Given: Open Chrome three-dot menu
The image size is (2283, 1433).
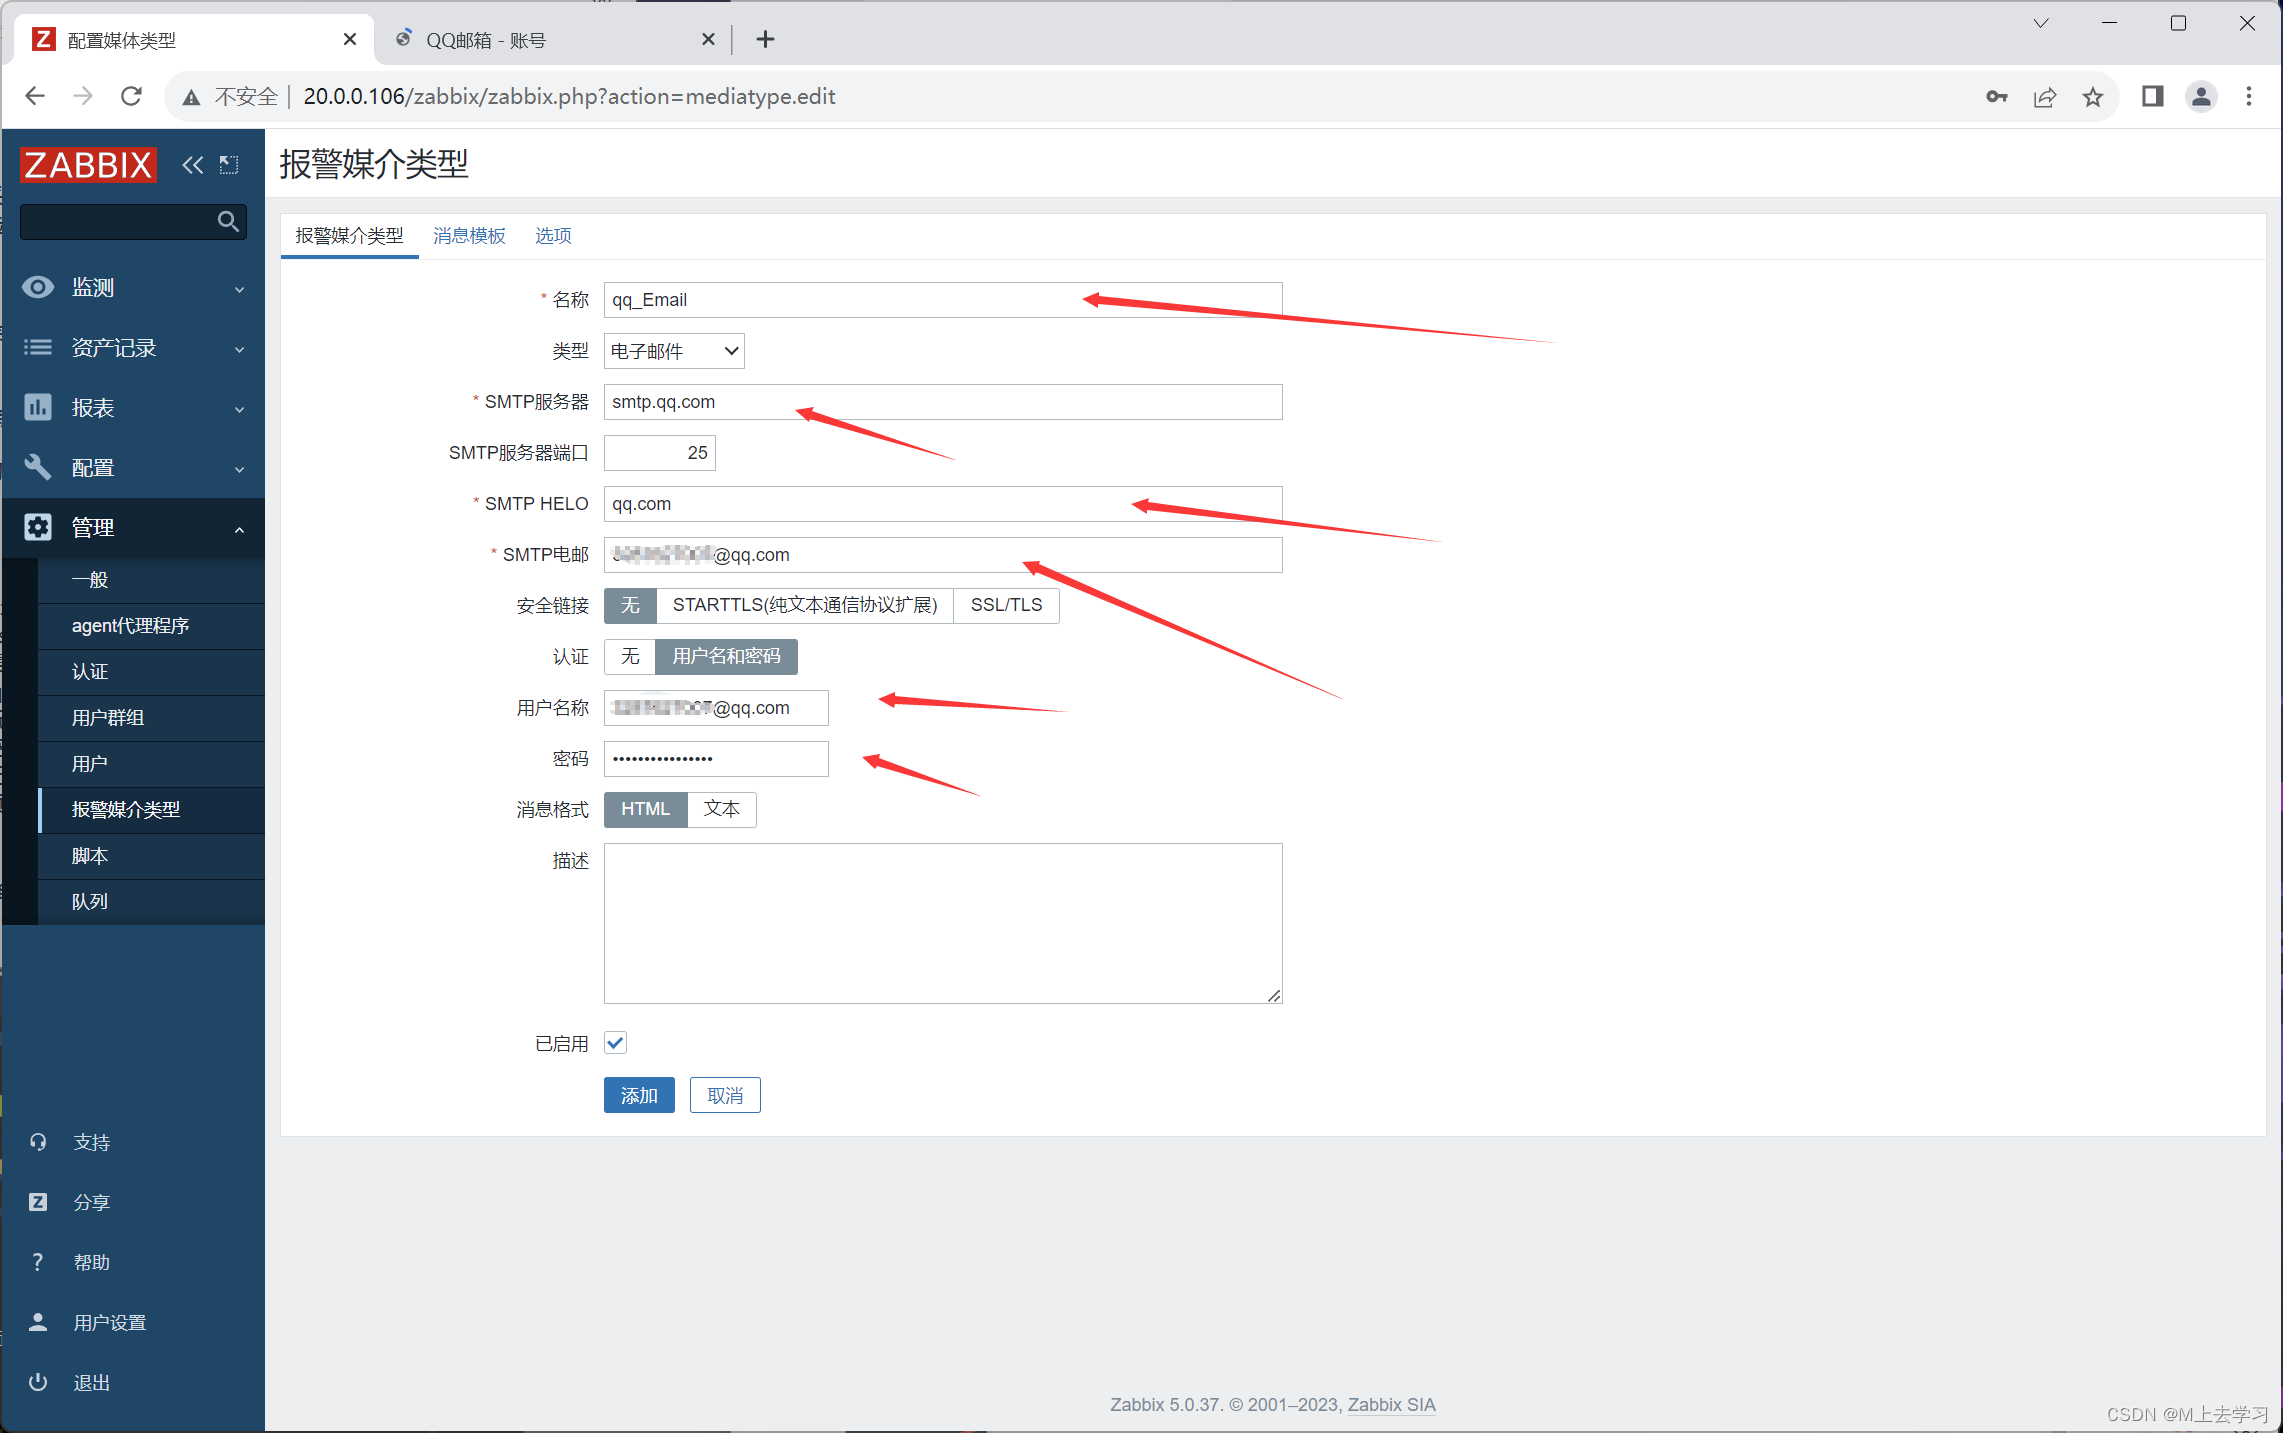Looking at the screenshot, I should point(2249,97).
